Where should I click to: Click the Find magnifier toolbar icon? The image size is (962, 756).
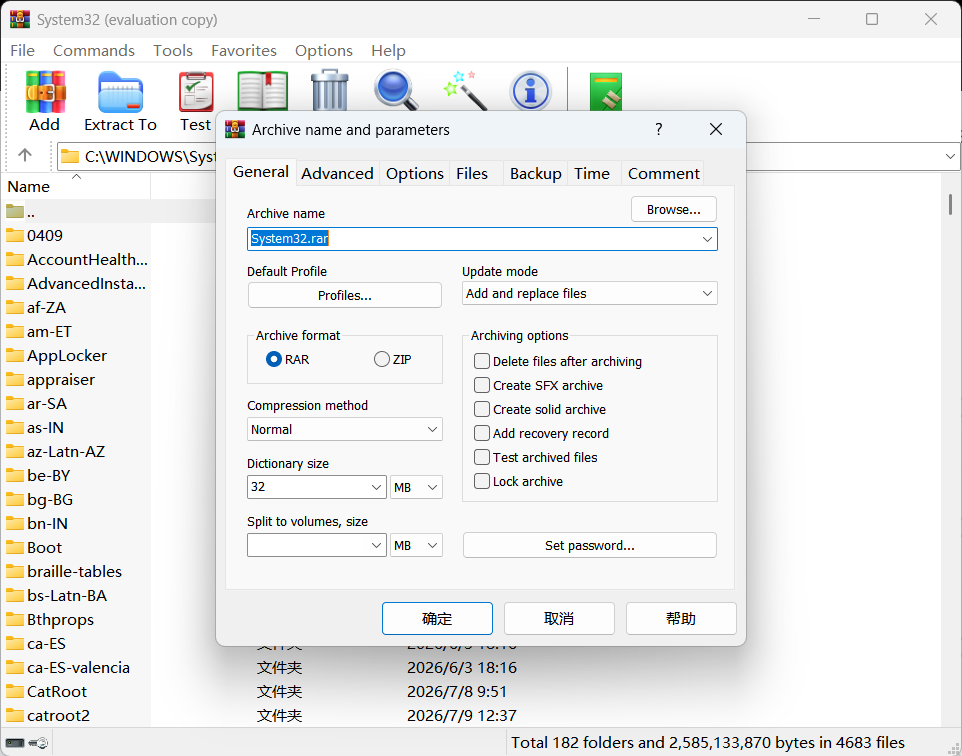[x=396, y=90]
